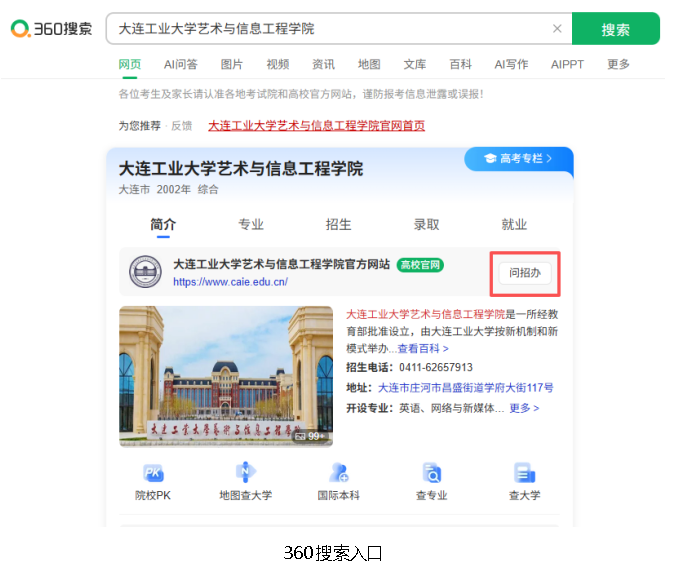Screen dimensions: 674x576
Task: Open the 查专业 search icon
Action: [x=432, y=473]
